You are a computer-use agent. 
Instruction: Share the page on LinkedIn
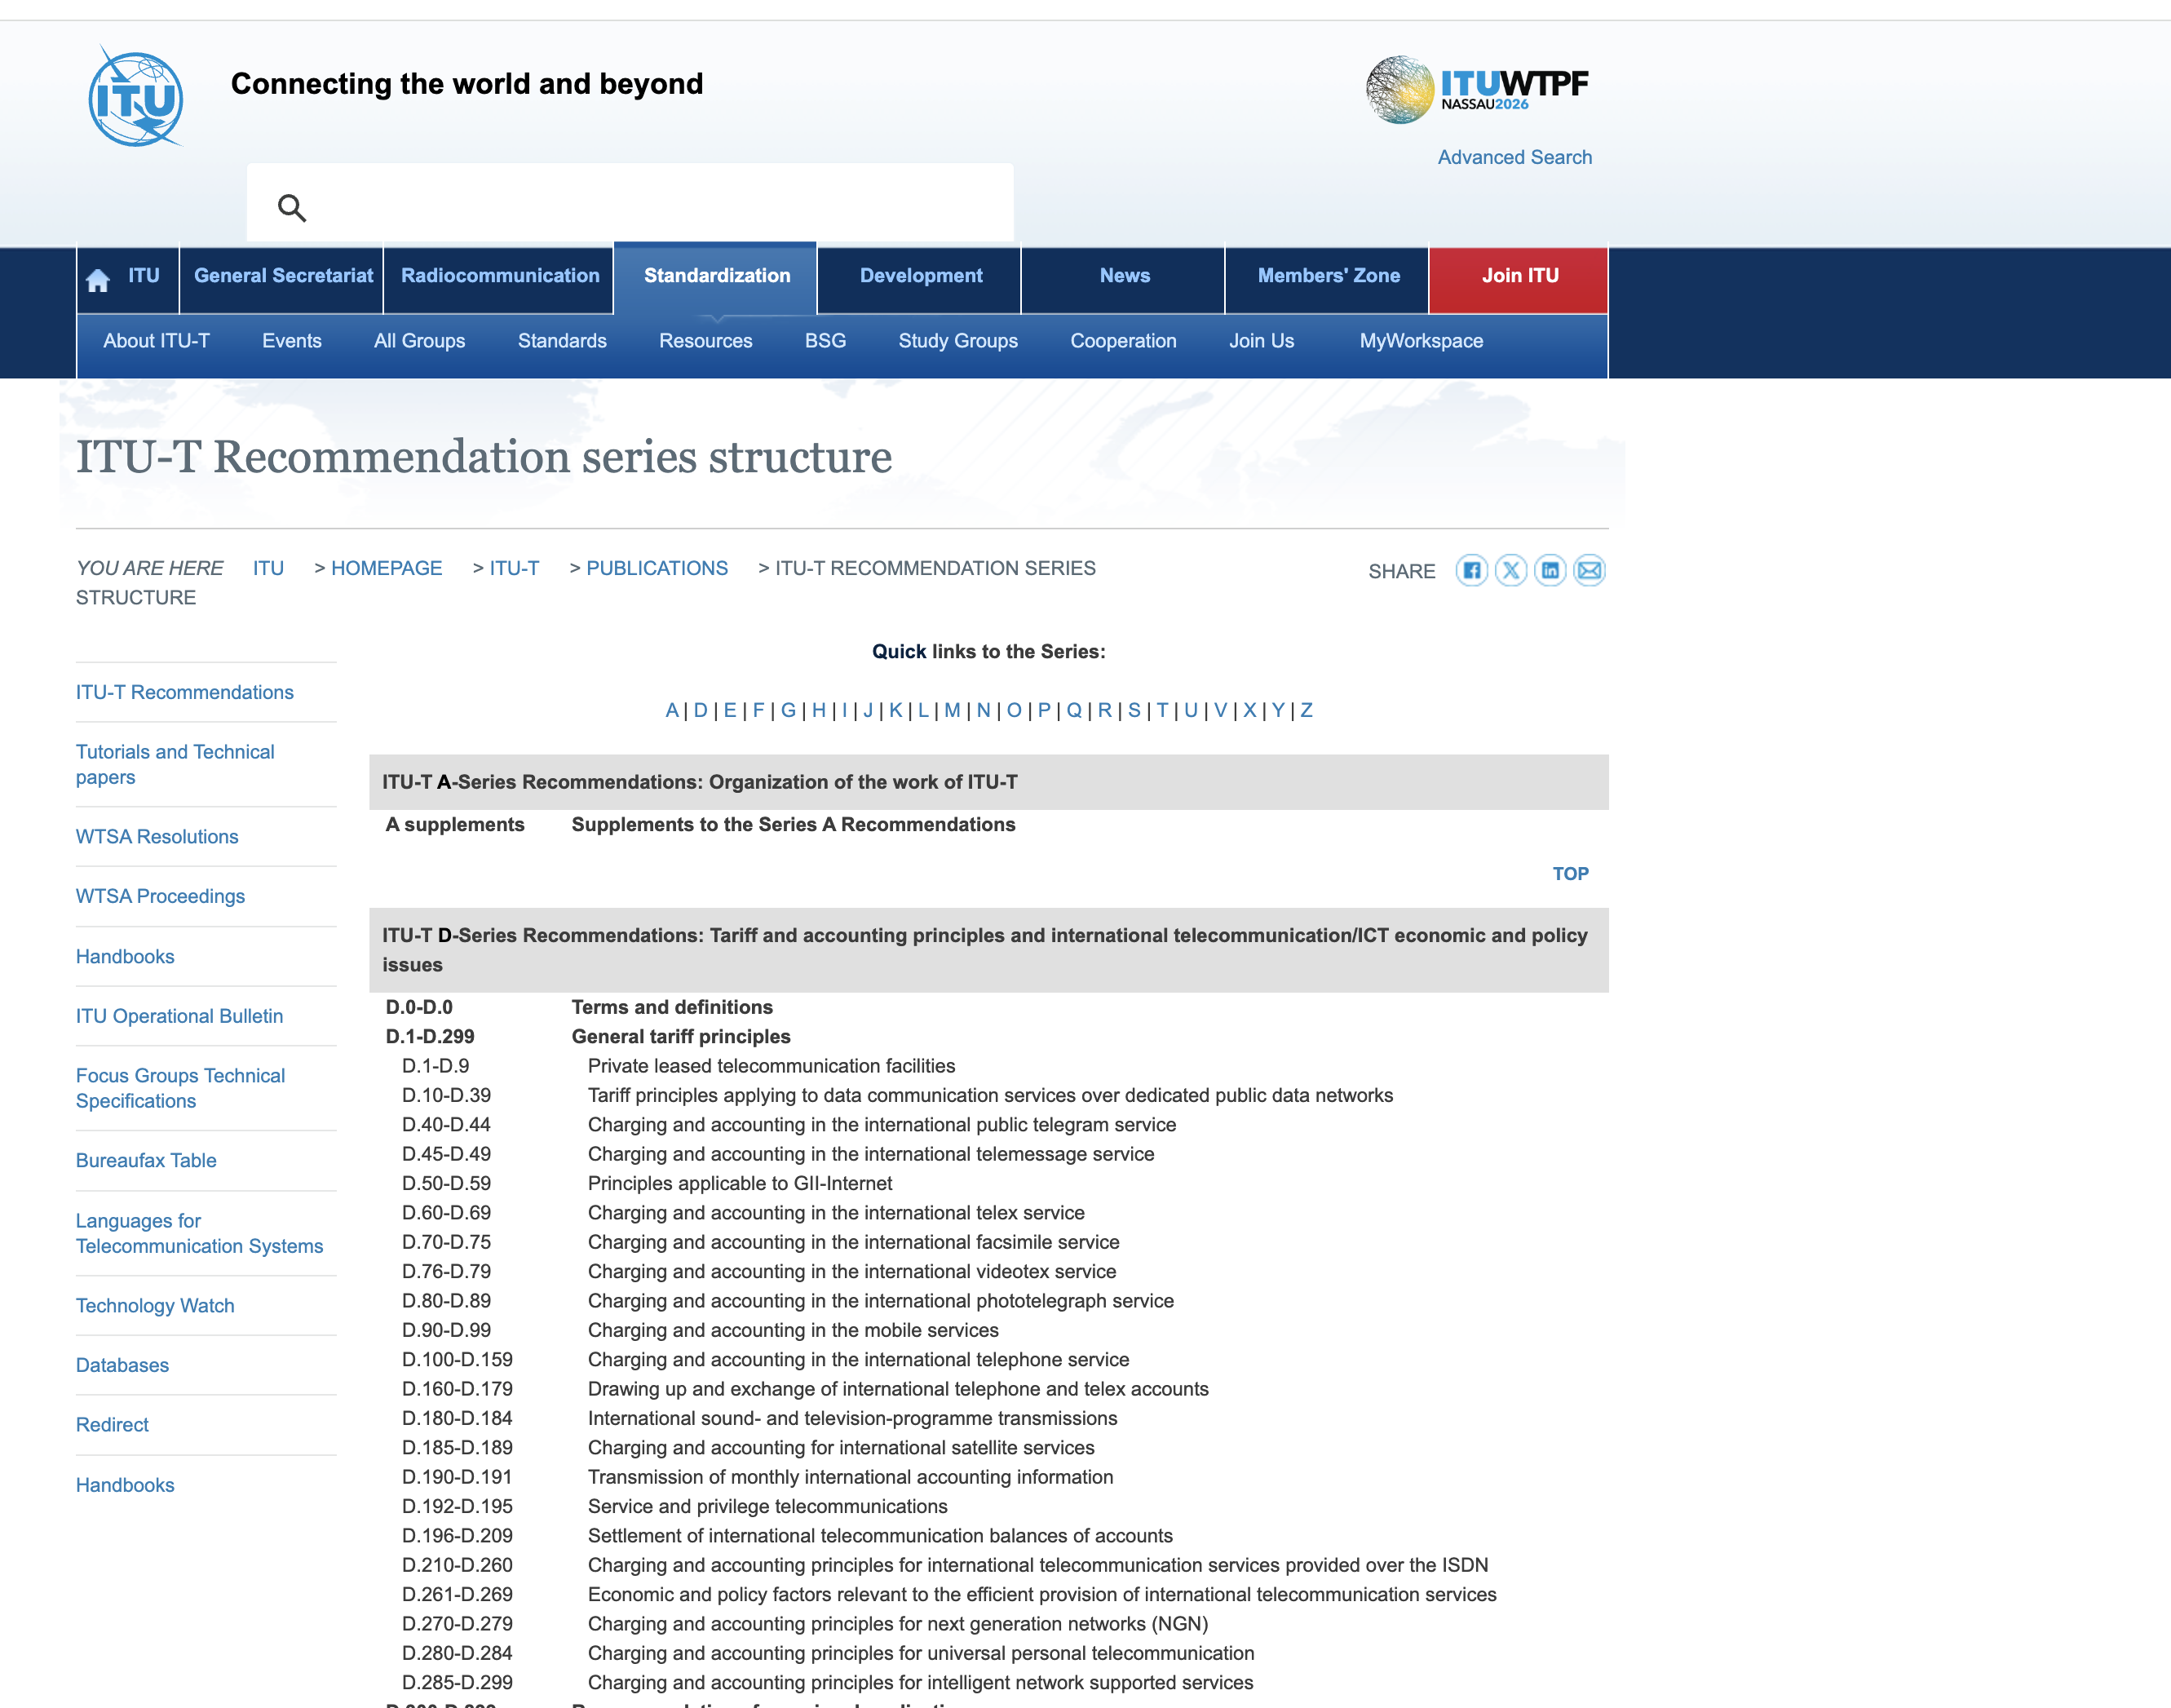pos(1550,571)
